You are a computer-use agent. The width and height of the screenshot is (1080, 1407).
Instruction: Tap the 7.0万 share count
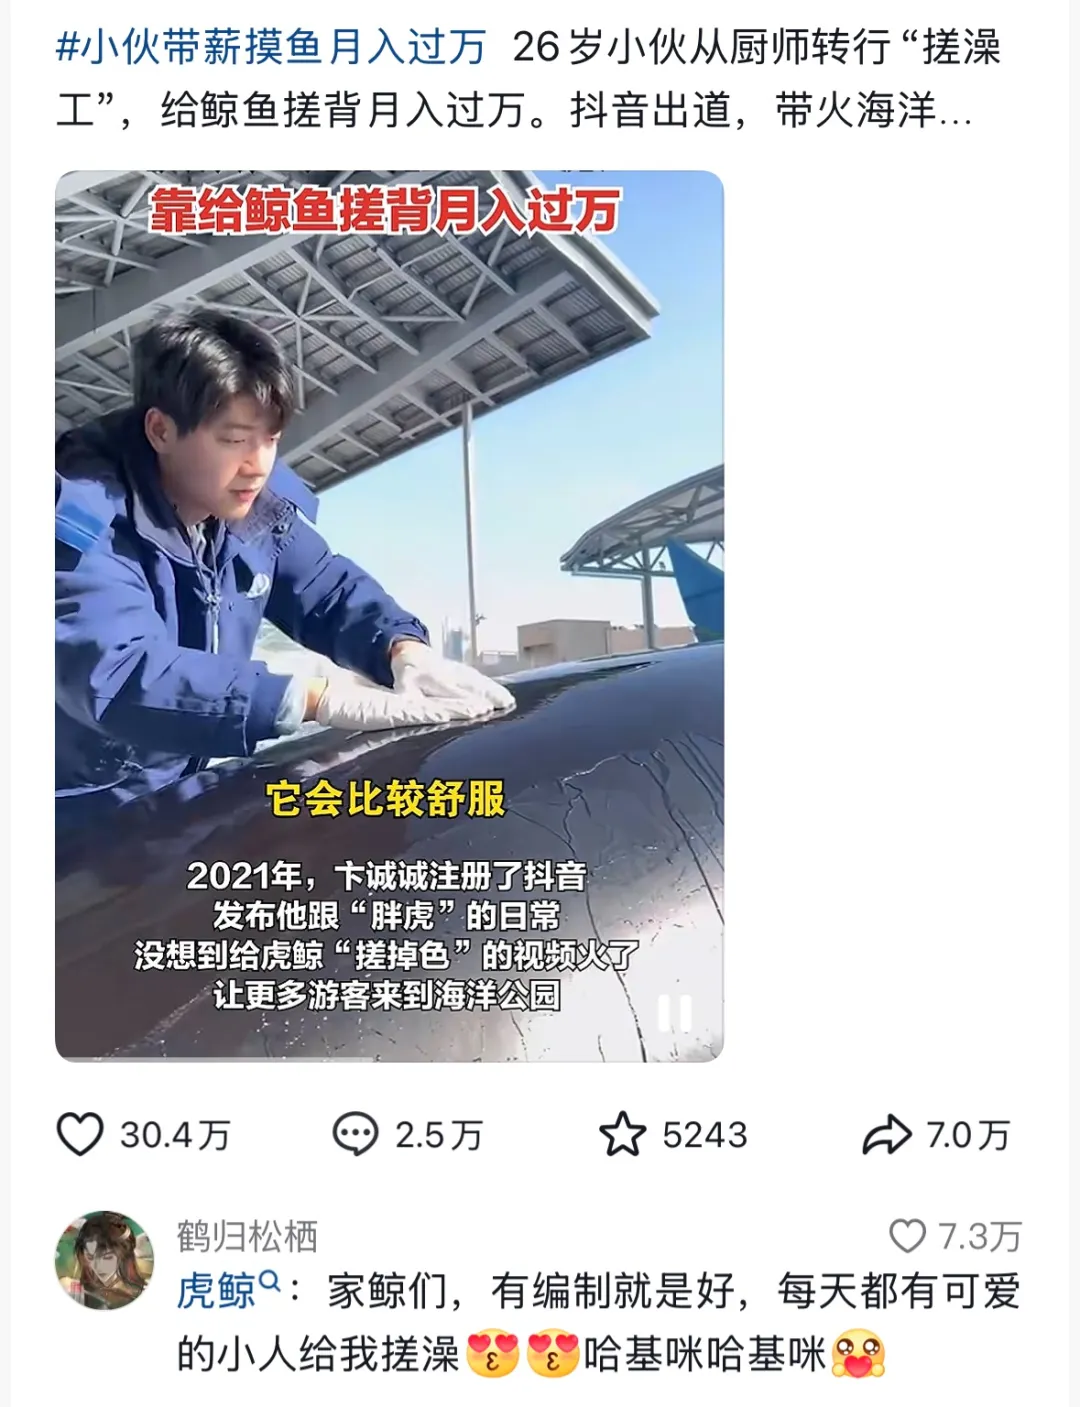pos(968,1135)
